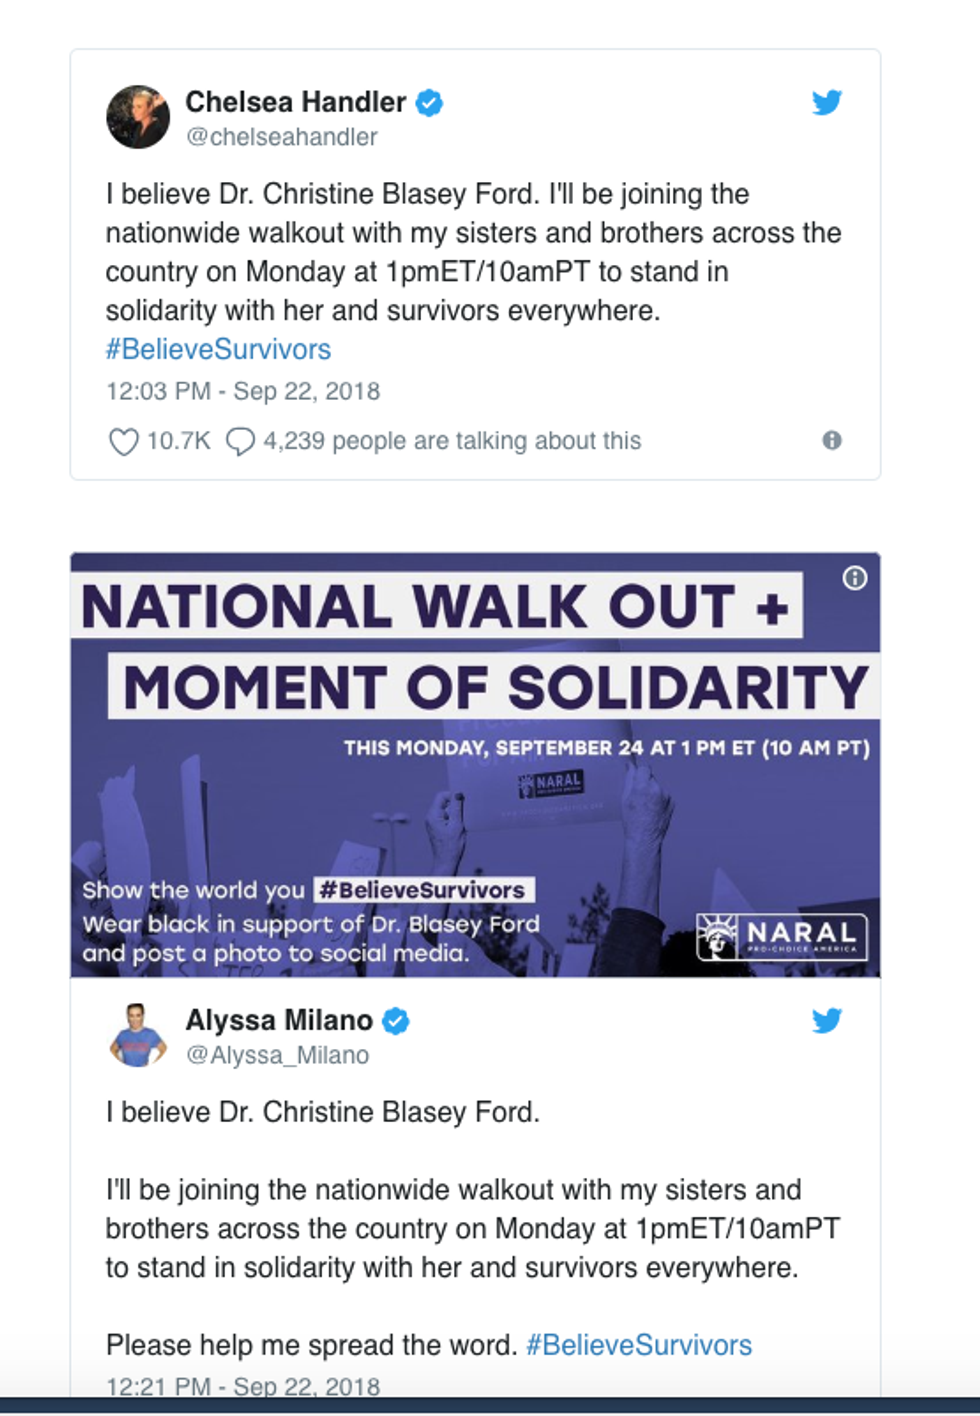Click the Chelsea Handler display name
The width and height of the screenshot is (980, 1416).
click(x=296, y=102)
